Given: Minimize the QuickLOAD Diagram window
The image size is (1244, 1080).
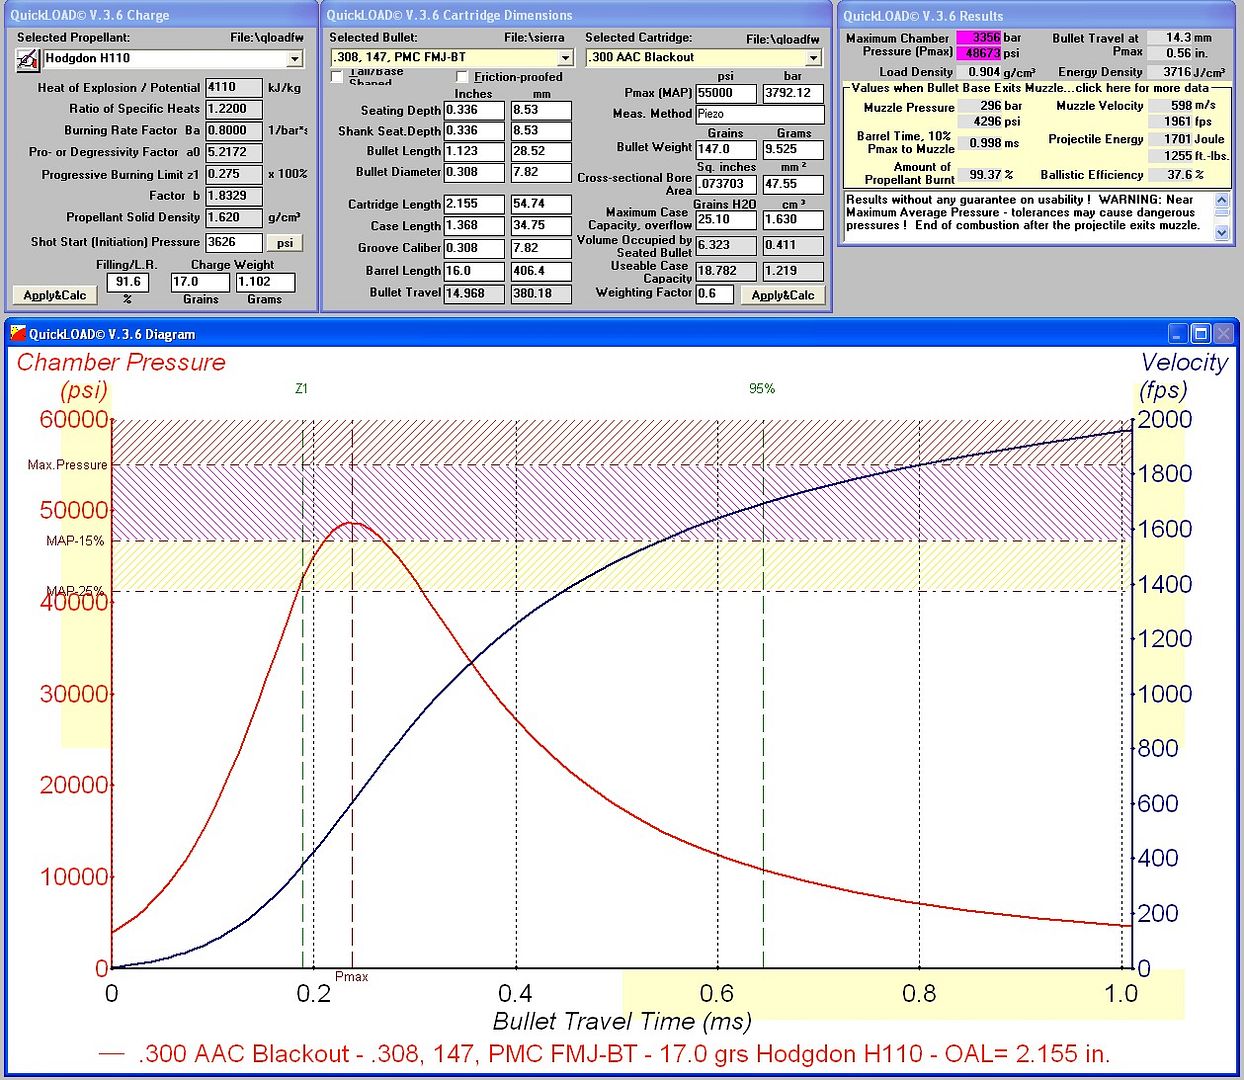Looking at the screenshot, I should pyautogui.click(x=1179, y=334).
